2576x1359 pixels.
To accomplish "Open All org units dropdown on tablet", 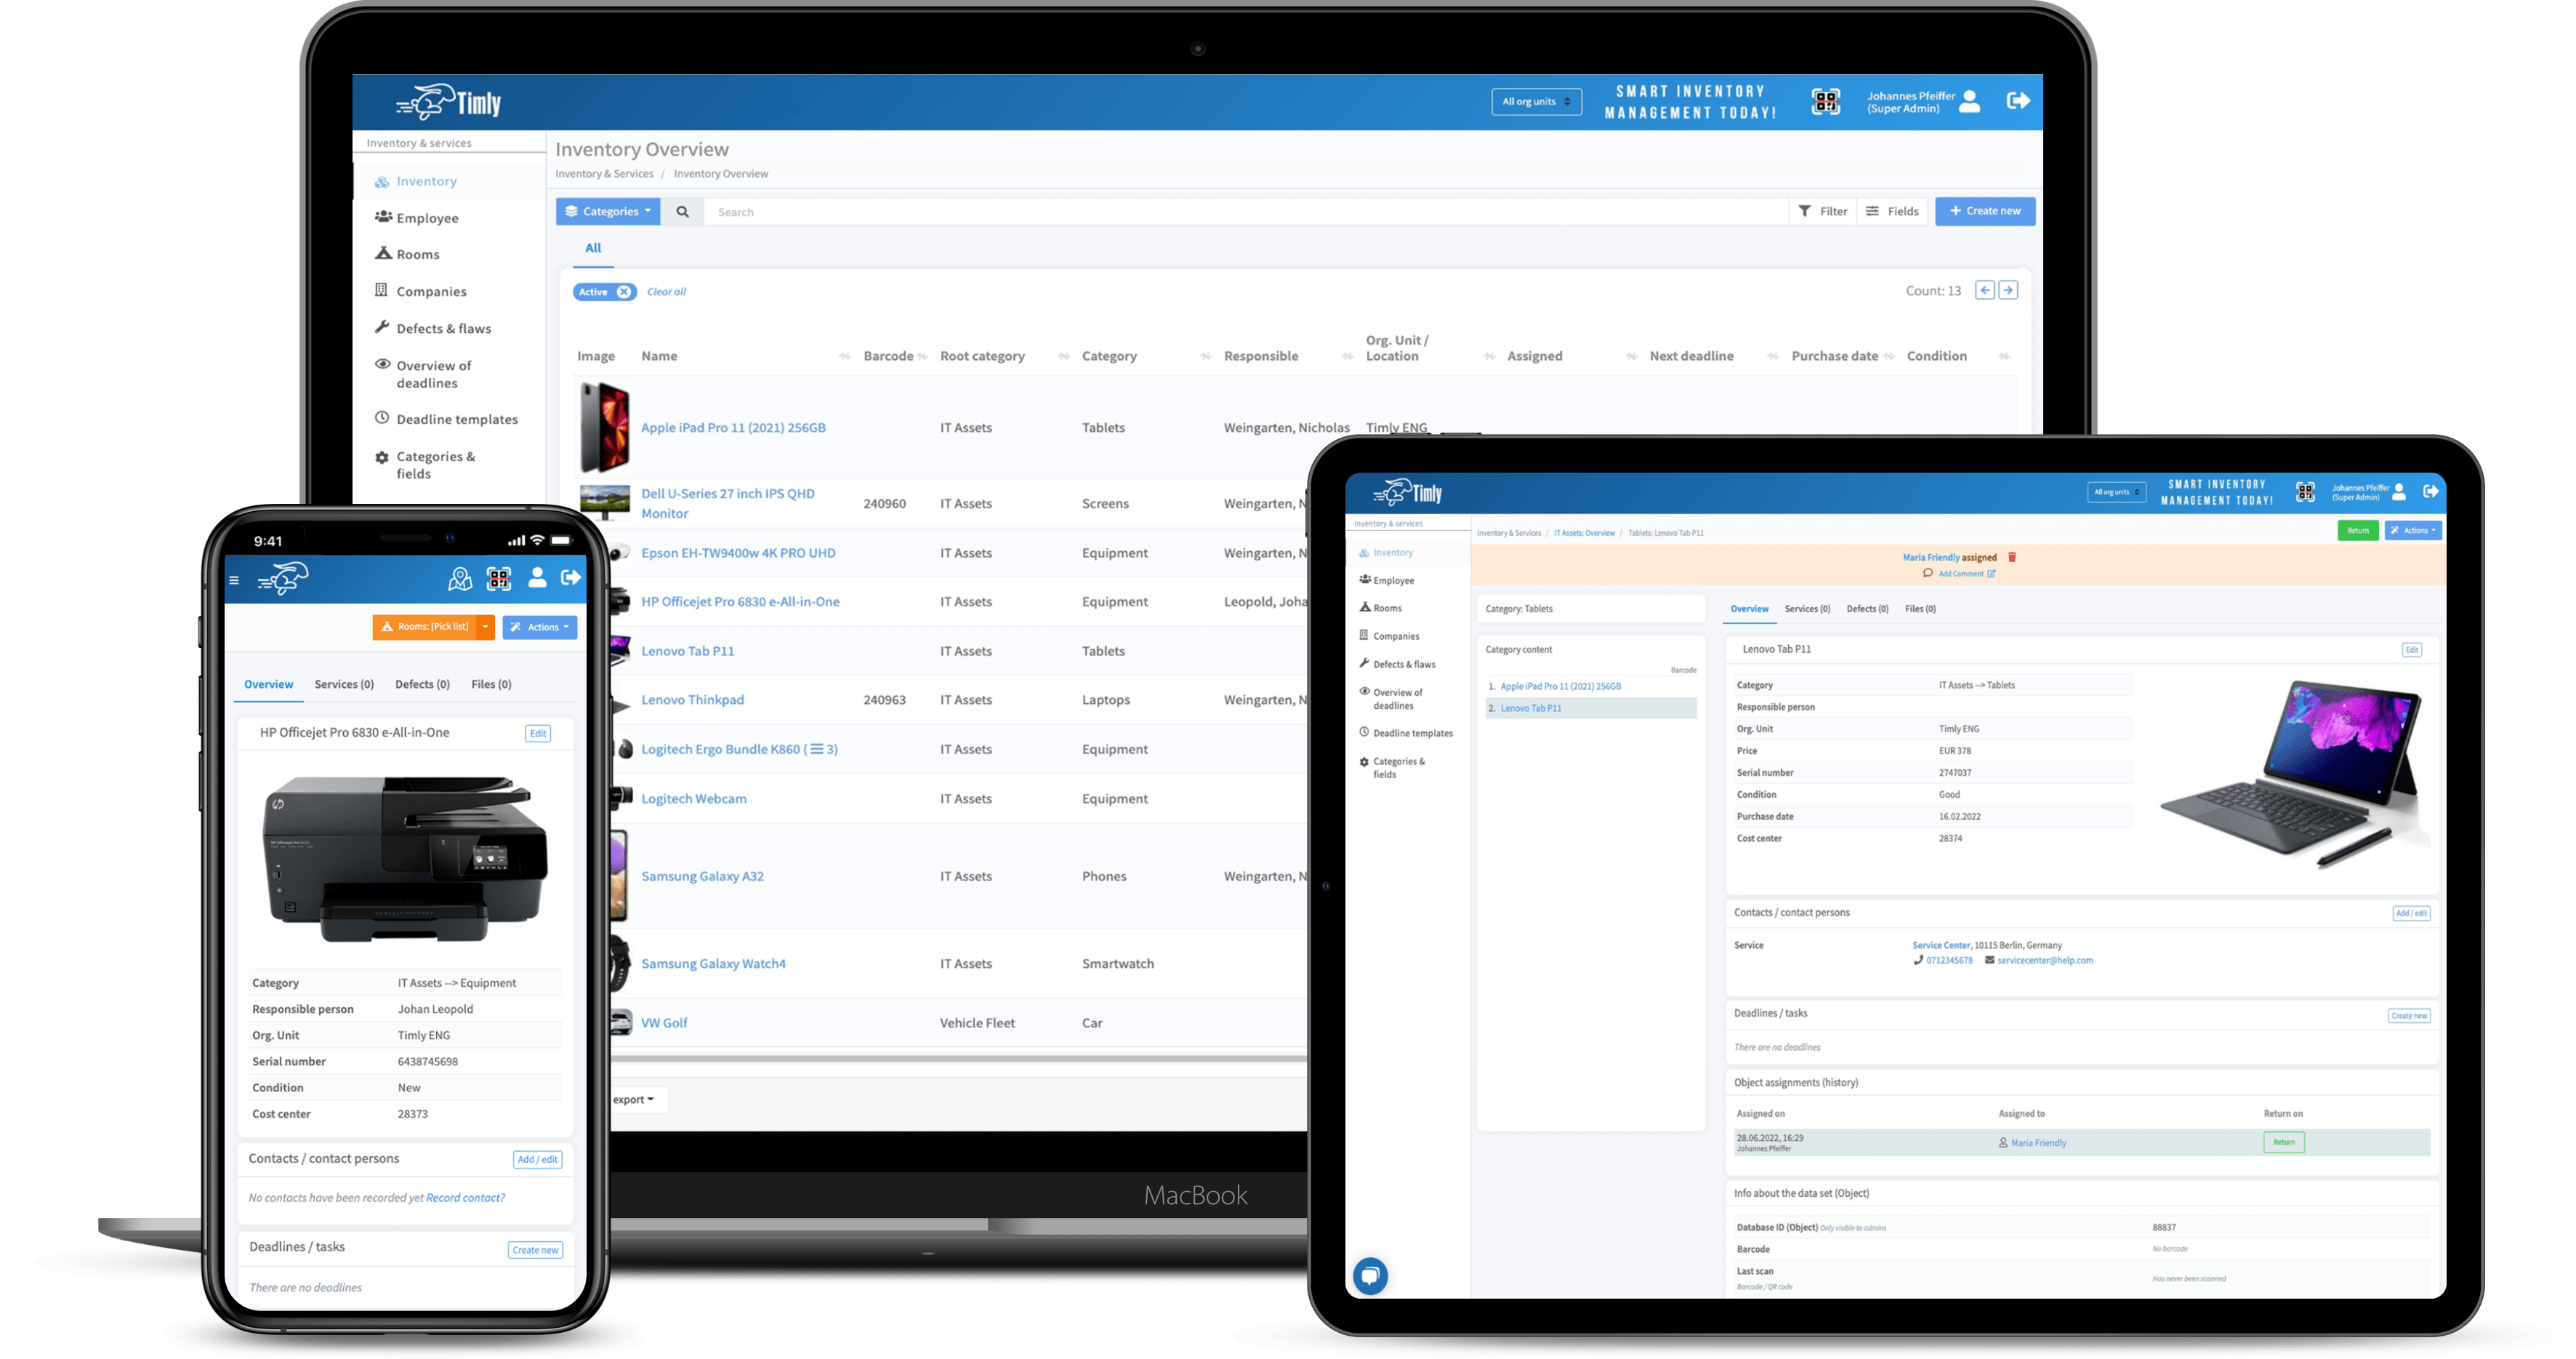I will point(2116,492).
